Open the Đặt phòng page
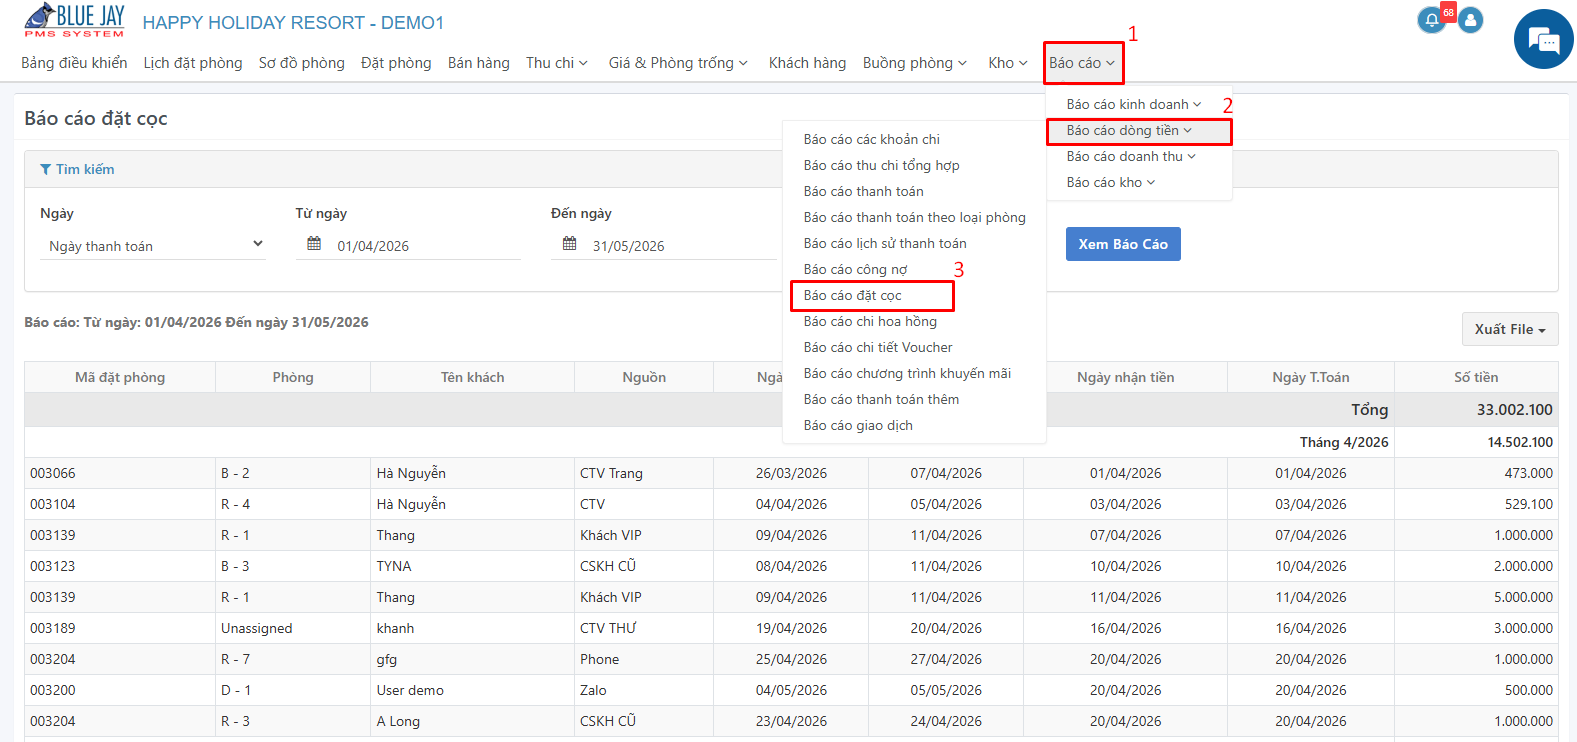Screen dimensions: 1577x742 point(396,63)
